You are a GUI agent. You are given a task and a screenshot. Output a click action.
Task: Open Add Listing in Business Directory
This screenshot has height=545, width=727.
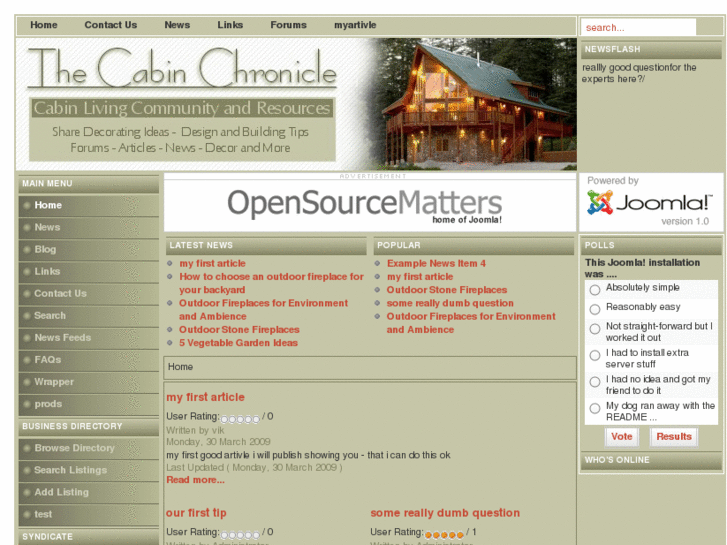coord(89,492)
